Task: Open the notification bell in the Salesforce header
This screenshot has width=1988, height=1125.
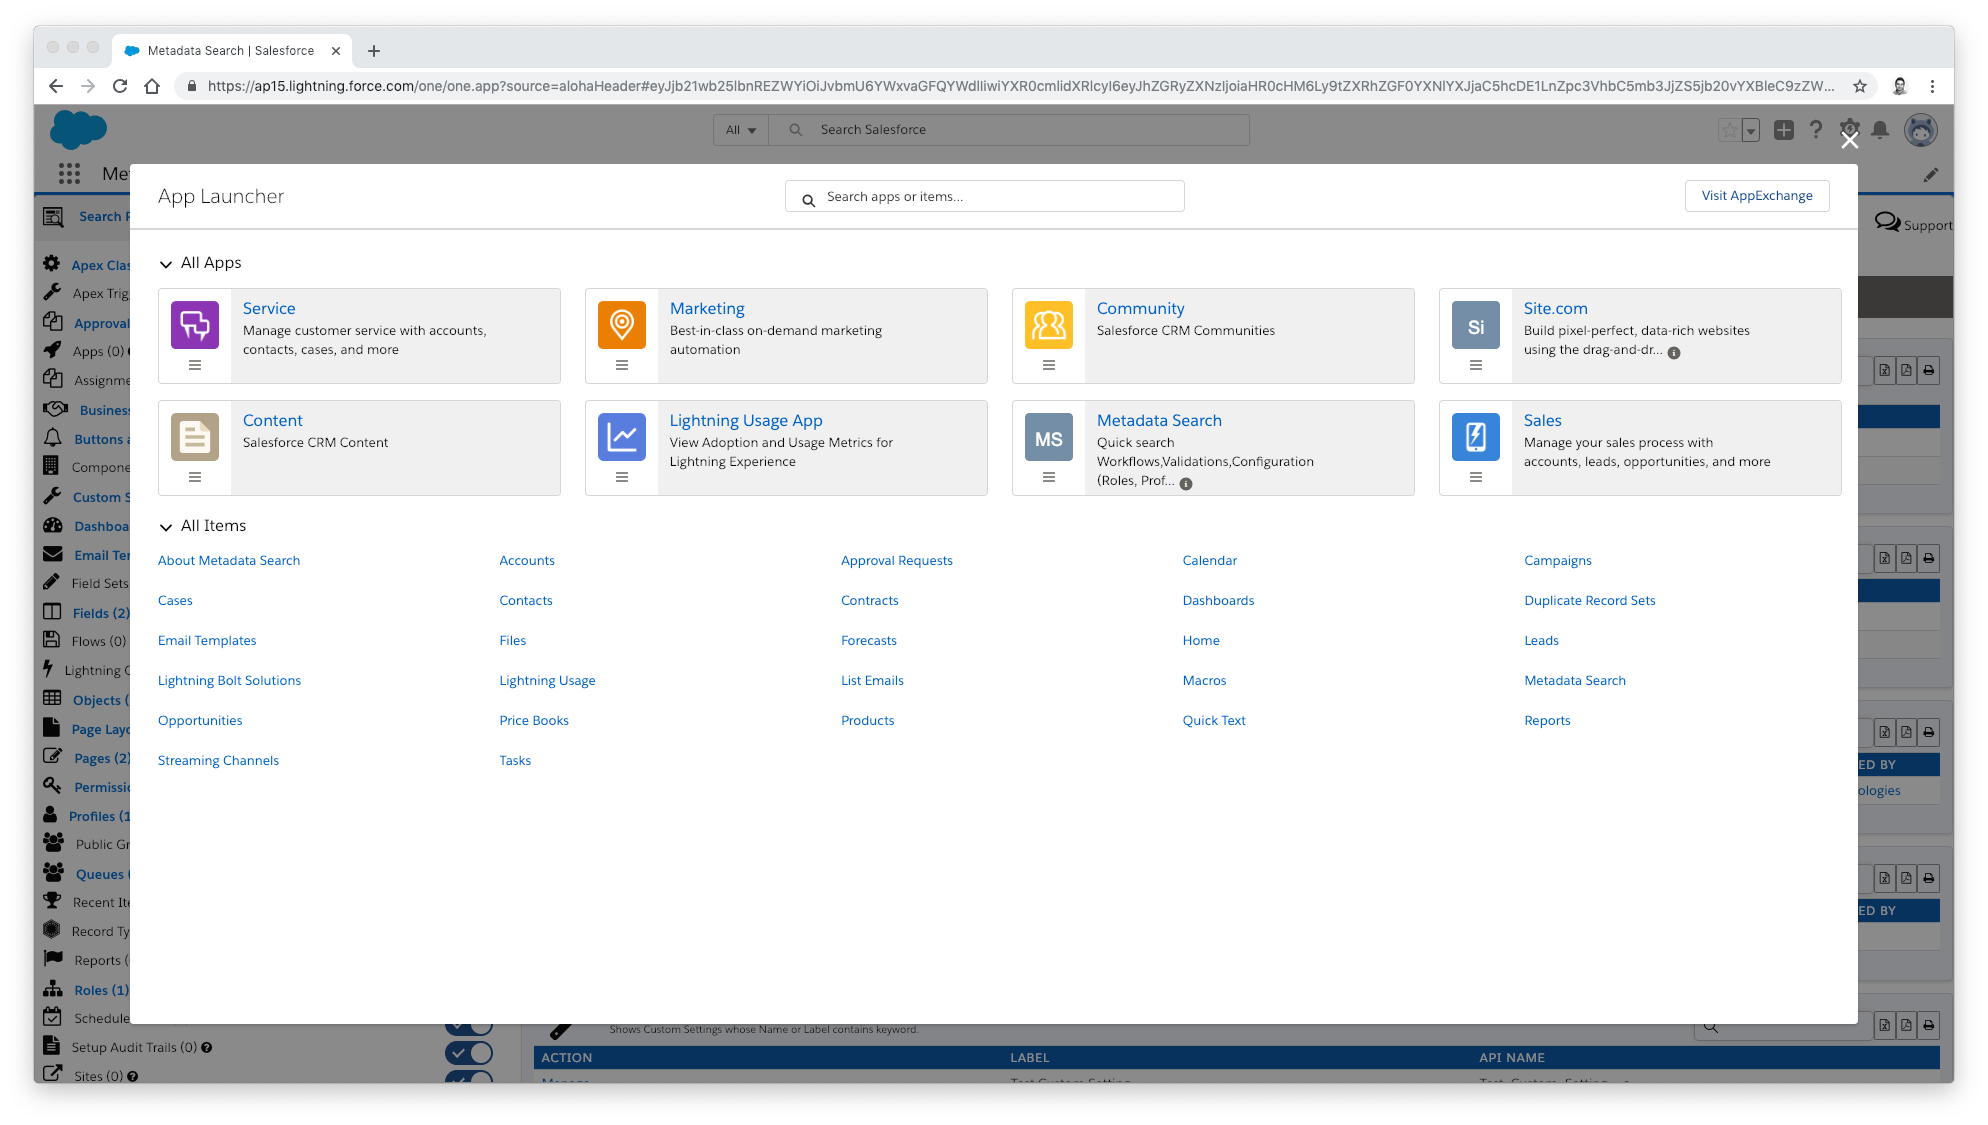Action: [1881, 130]
